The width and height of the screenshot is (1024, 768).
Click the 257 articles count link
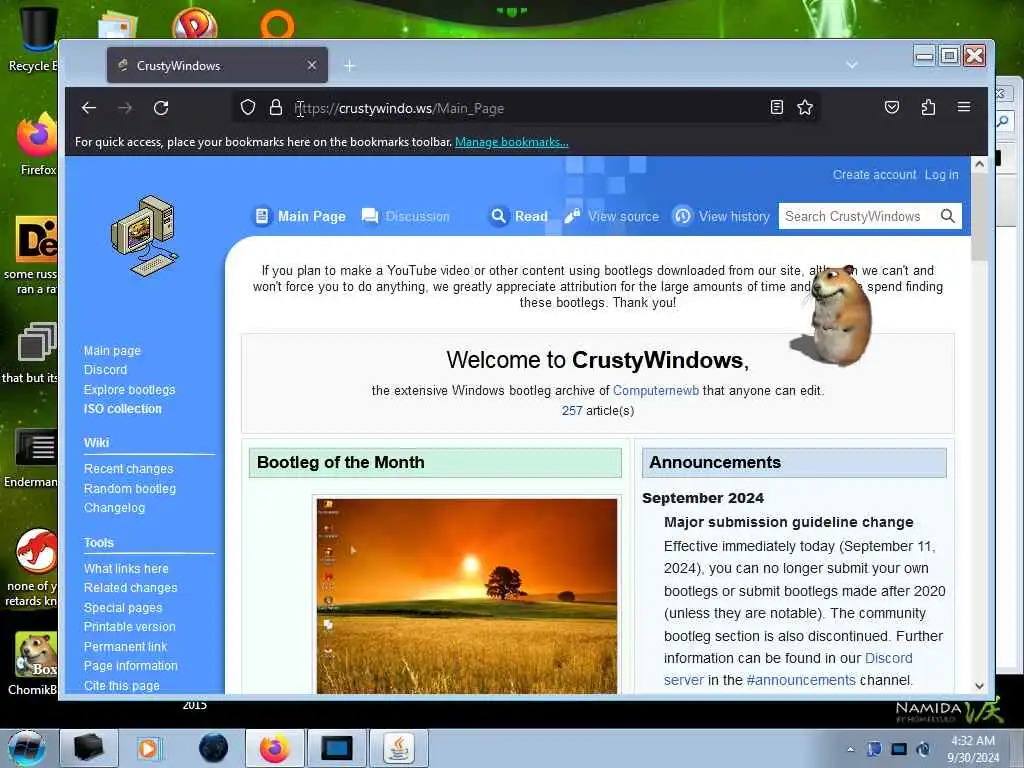tap(571, 411)
